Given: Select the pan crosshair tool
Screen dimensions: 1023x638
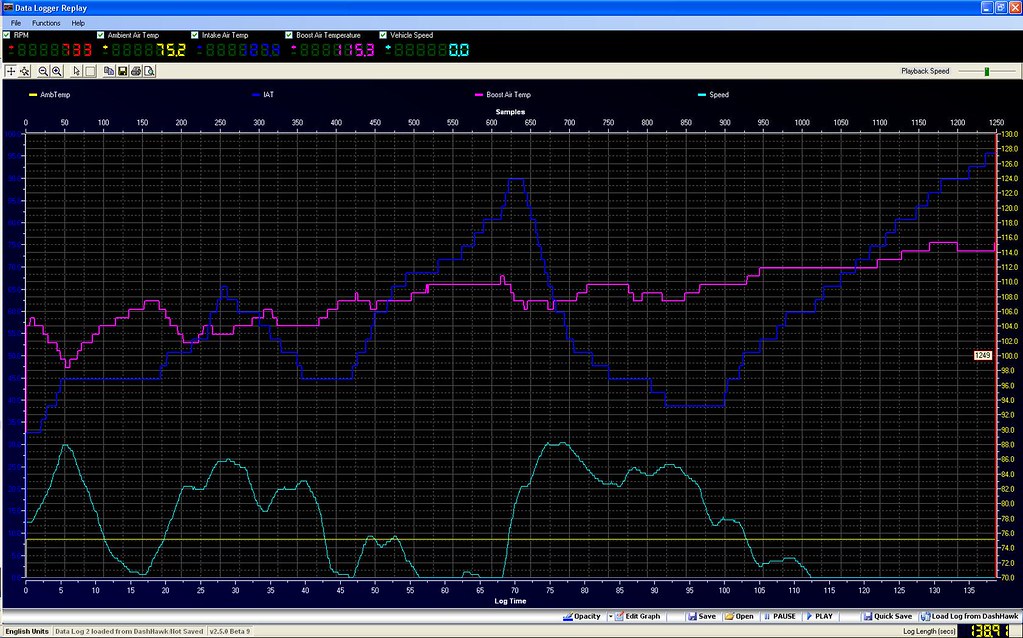Looking at the screenshot, I should (10, 71).
